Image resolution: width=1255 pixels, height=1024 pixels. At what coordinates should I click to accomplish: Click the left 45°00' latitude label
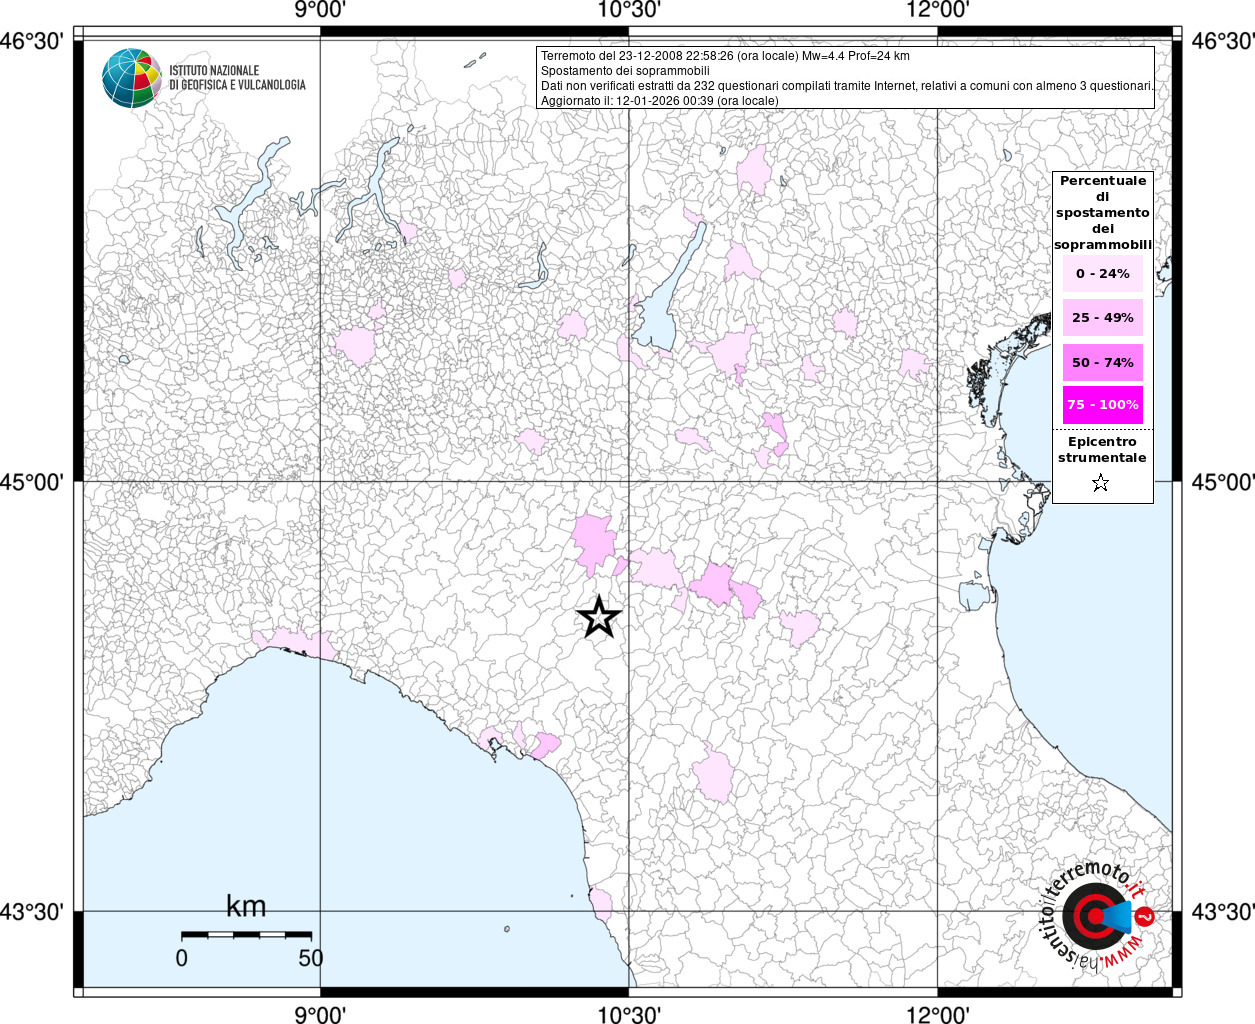coord(31,482)
